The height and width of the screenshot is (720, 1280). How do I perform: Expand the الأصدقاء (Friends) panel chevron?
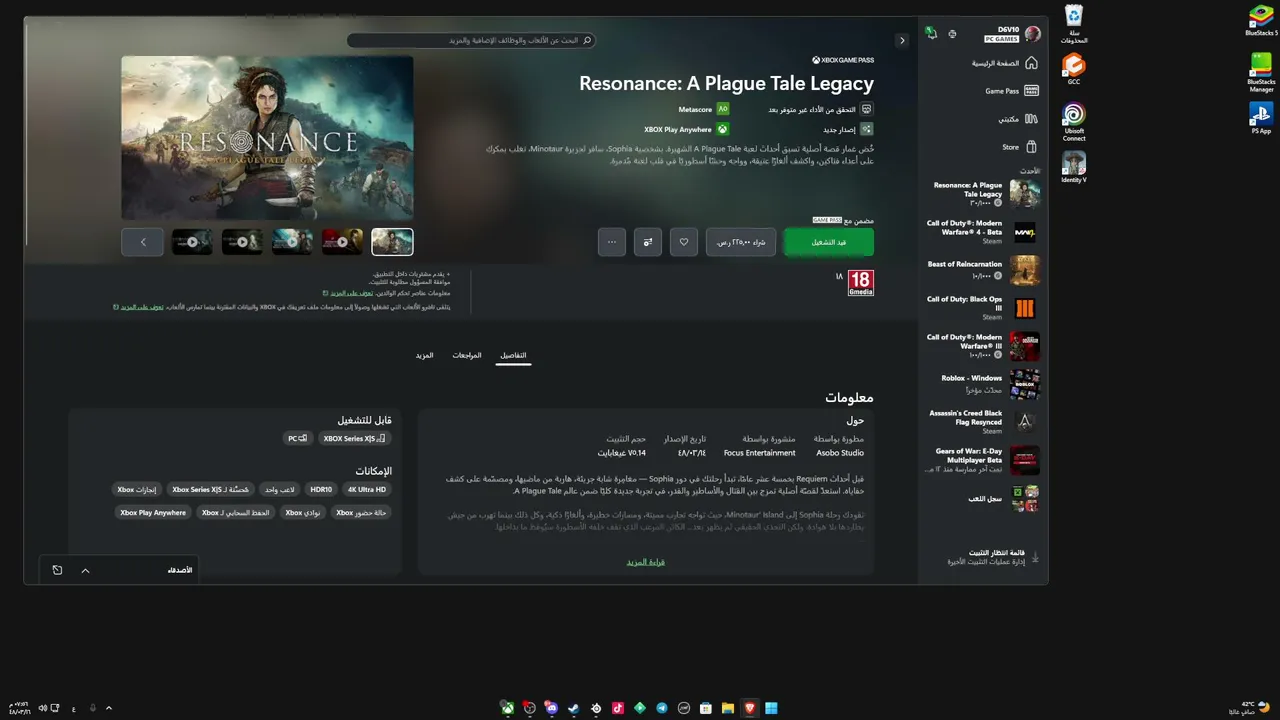(85, 570)
